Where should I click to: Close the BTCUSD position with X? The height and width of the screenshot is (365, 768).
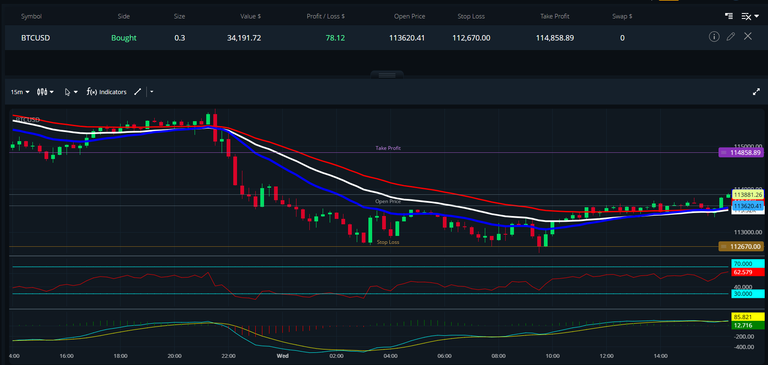747,36
